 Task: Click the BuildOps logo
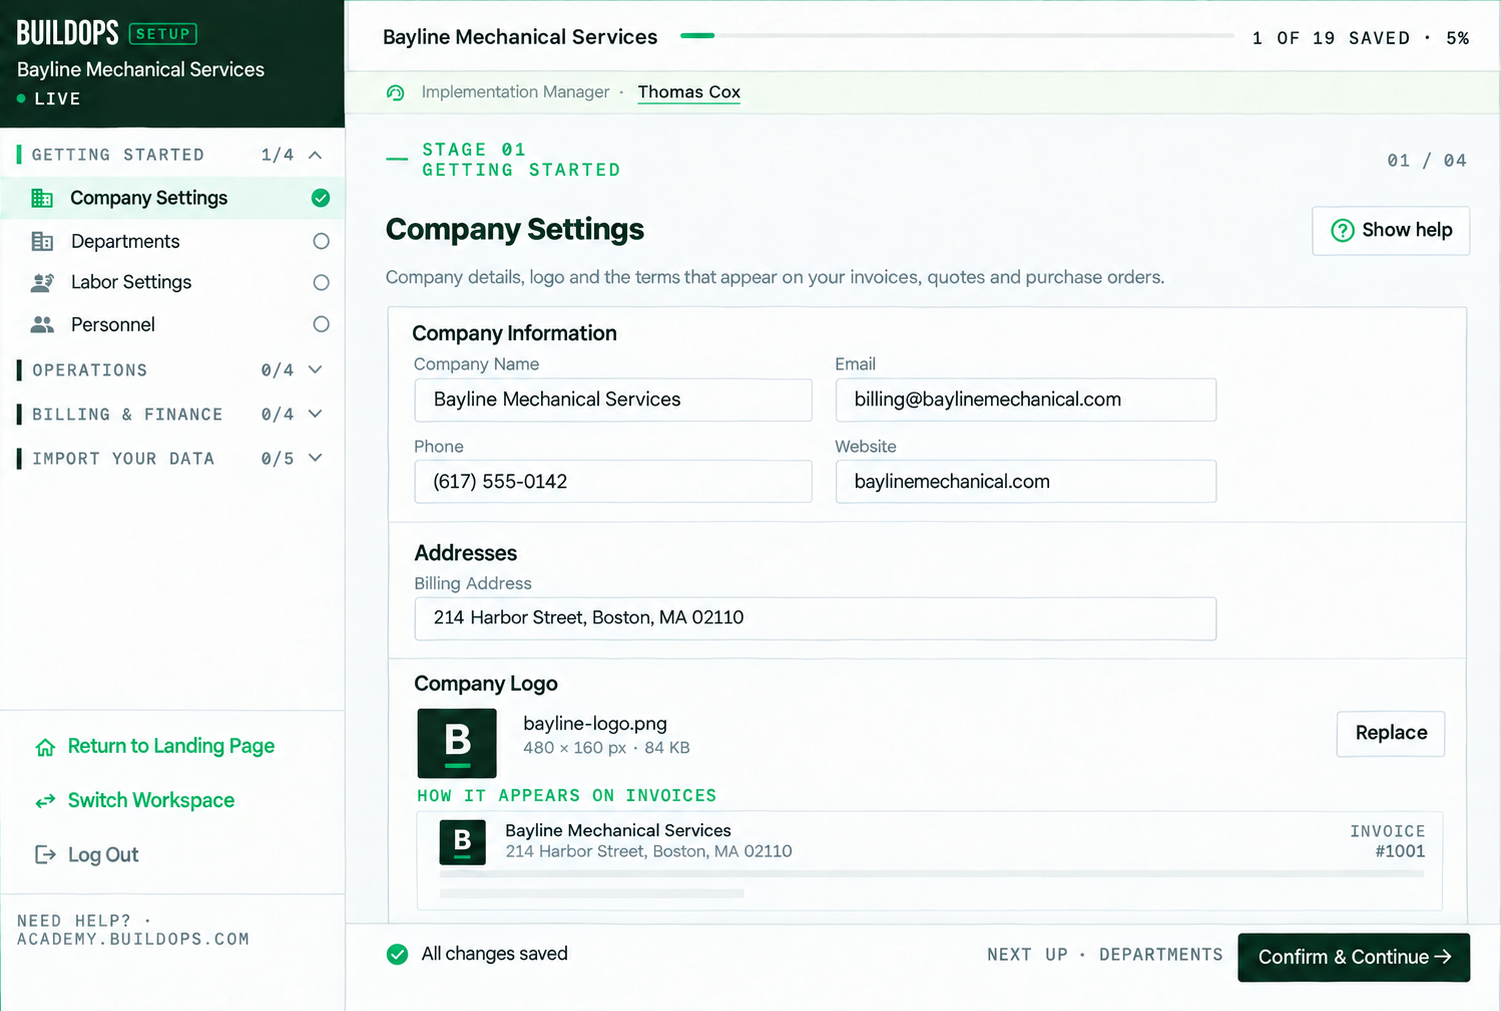67,33
